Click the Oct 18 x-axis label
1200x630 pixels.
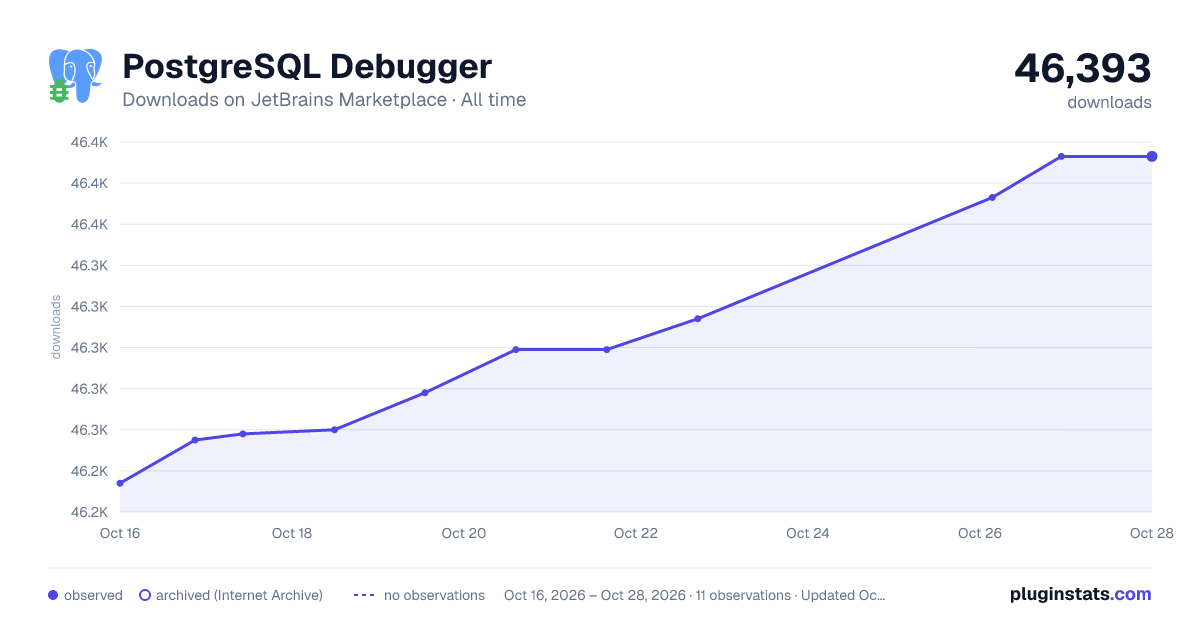292,533
